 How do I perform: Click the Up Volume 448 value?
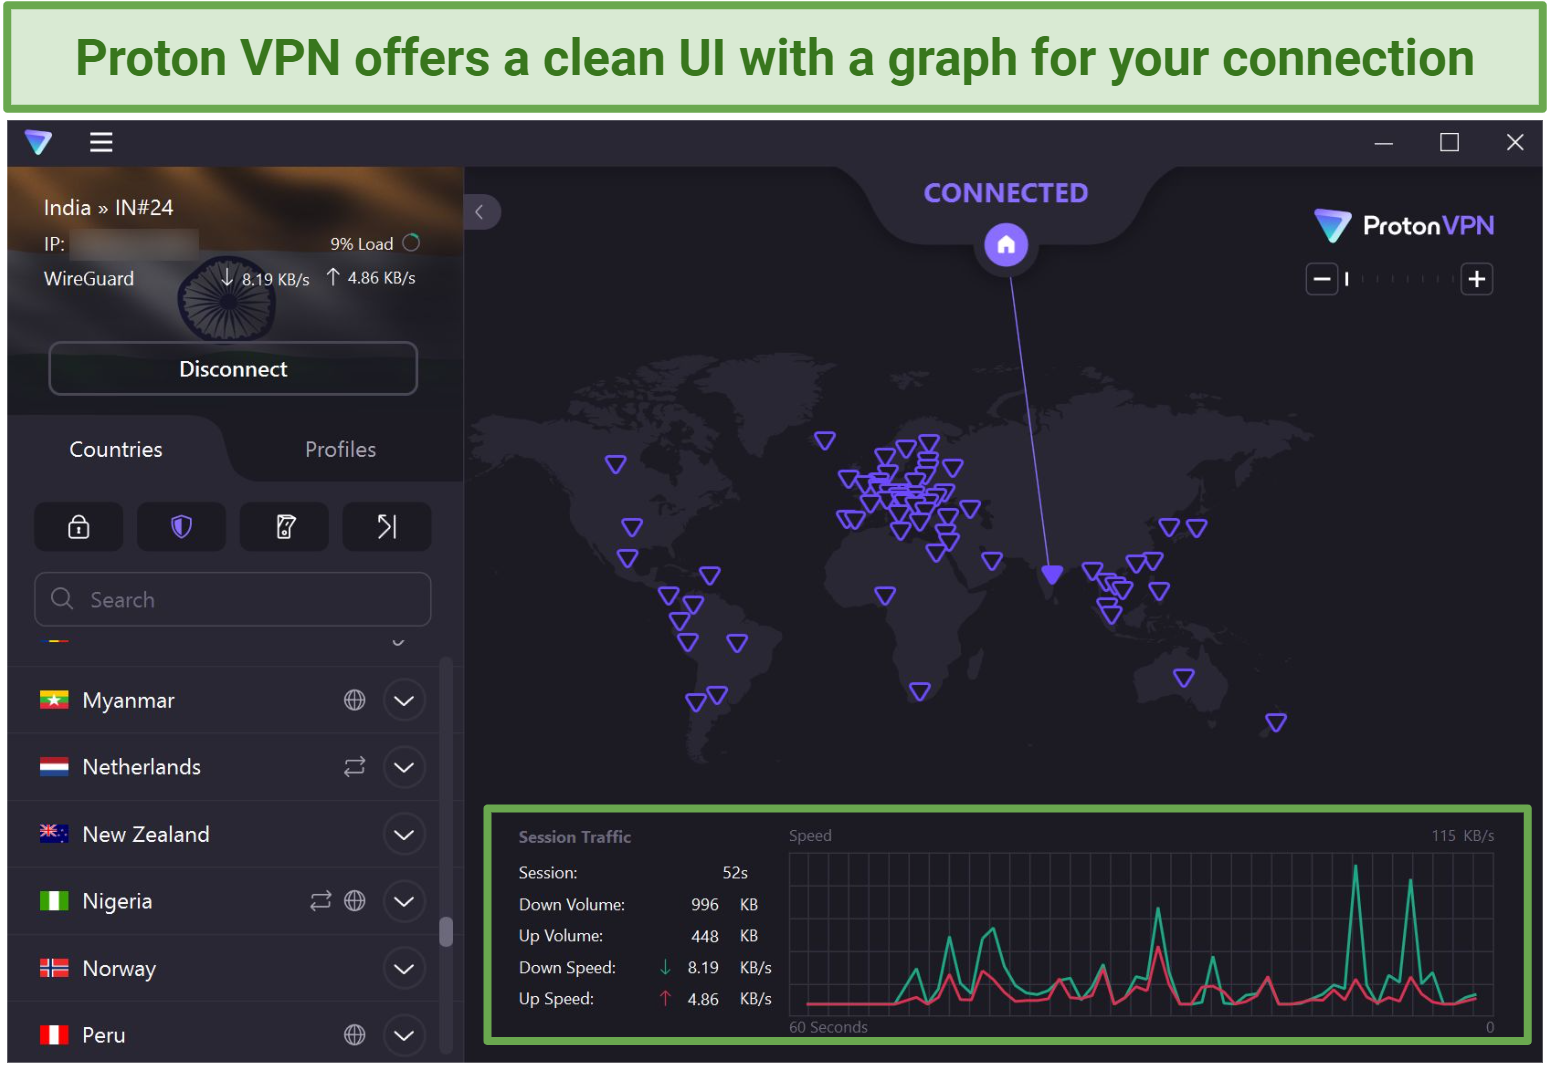705,936
